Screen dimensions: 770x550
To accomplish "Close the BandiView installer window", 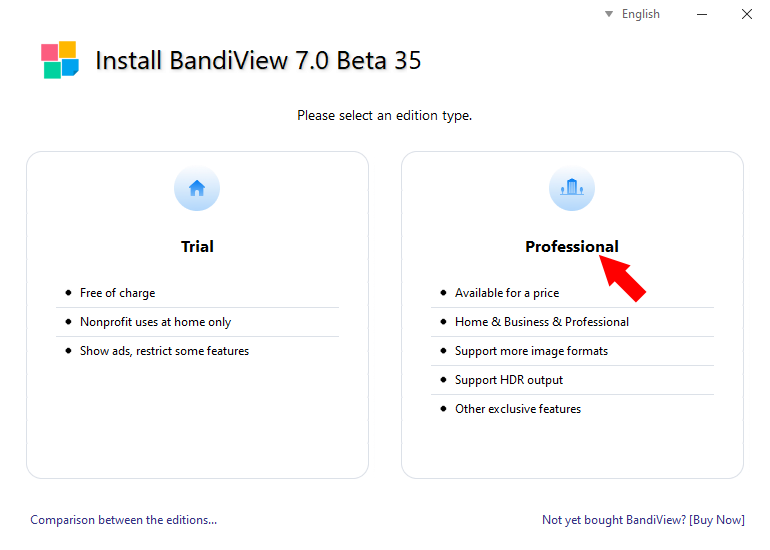I will click(x=746, y=14).
